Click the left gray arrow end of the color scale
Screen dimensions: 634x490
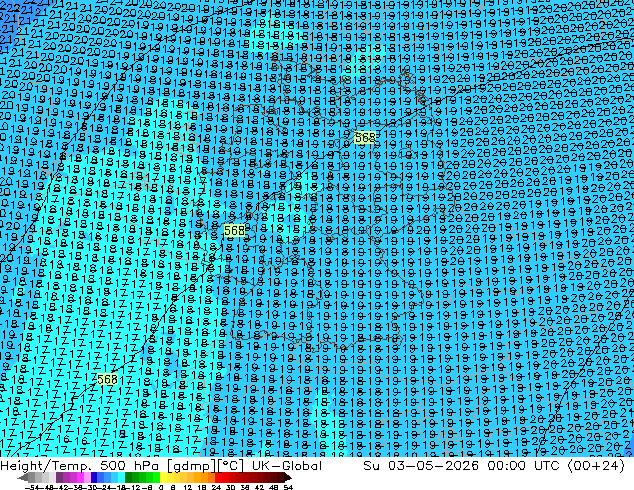point(23,477)
